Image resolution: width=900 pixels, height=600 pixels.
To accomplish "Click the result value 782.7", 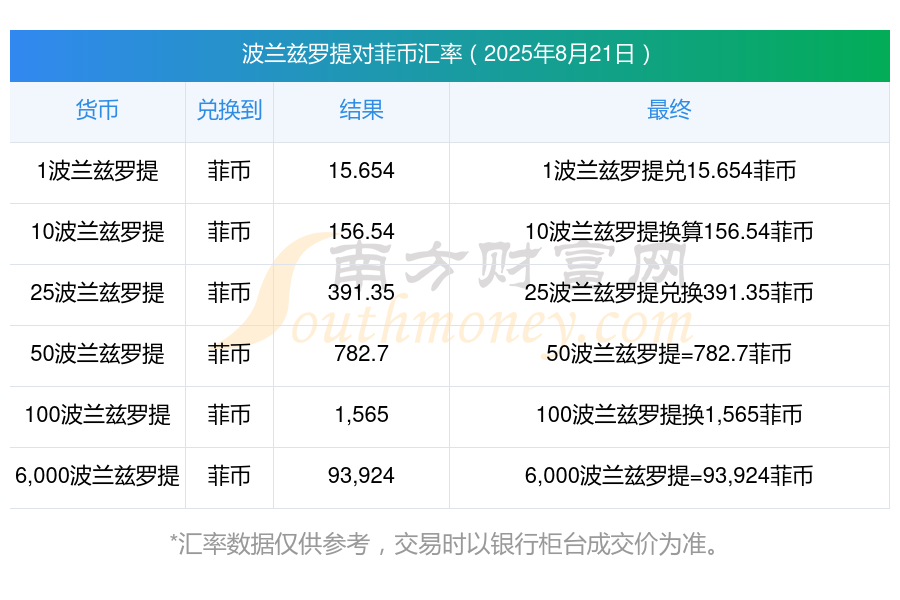I will tap(361, 354).
